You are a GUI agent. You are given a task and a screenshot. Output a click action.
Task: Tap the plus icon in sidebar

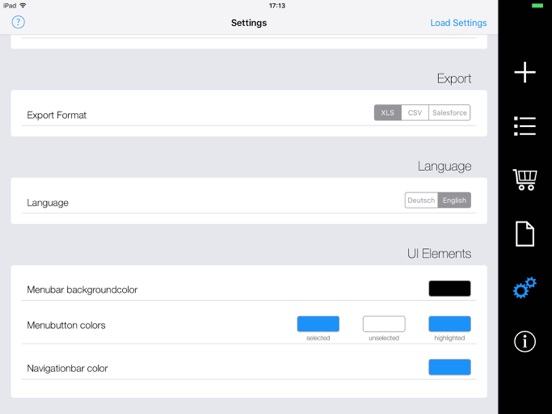coord(525,72)
